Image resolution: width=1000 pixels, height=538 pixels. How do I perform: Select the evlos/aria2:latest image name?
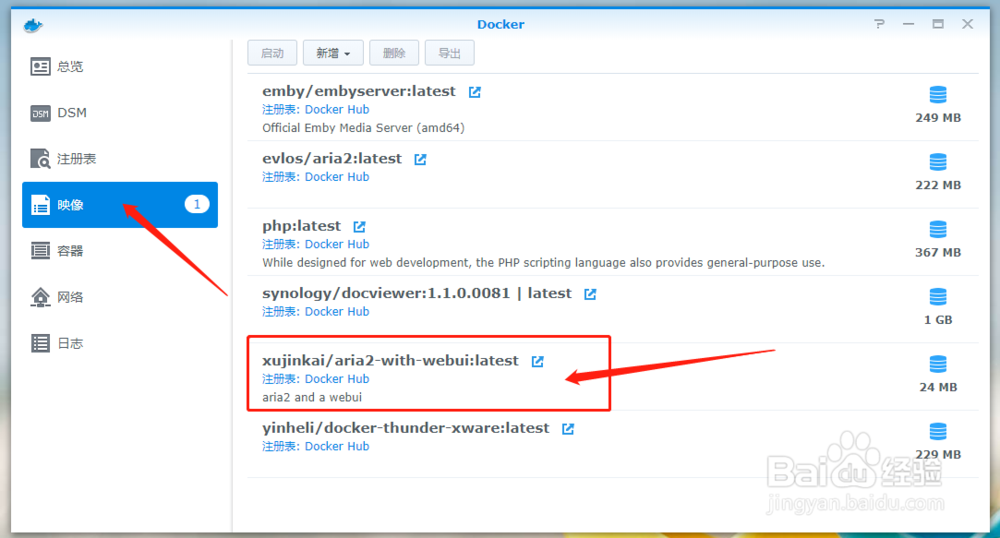pyautogui.click(x=332, y=159)
